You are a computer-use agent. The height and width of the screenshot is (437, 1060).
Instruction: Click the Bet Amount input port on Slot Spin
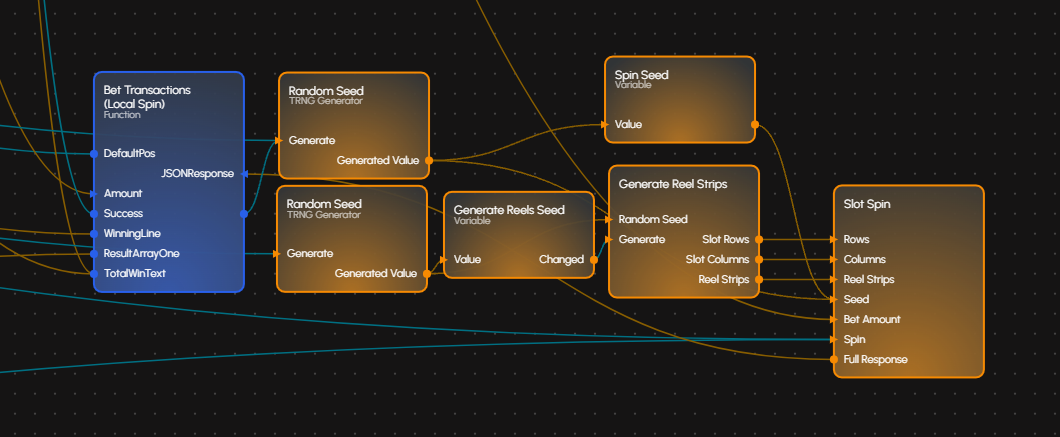(x=834, y=319)
